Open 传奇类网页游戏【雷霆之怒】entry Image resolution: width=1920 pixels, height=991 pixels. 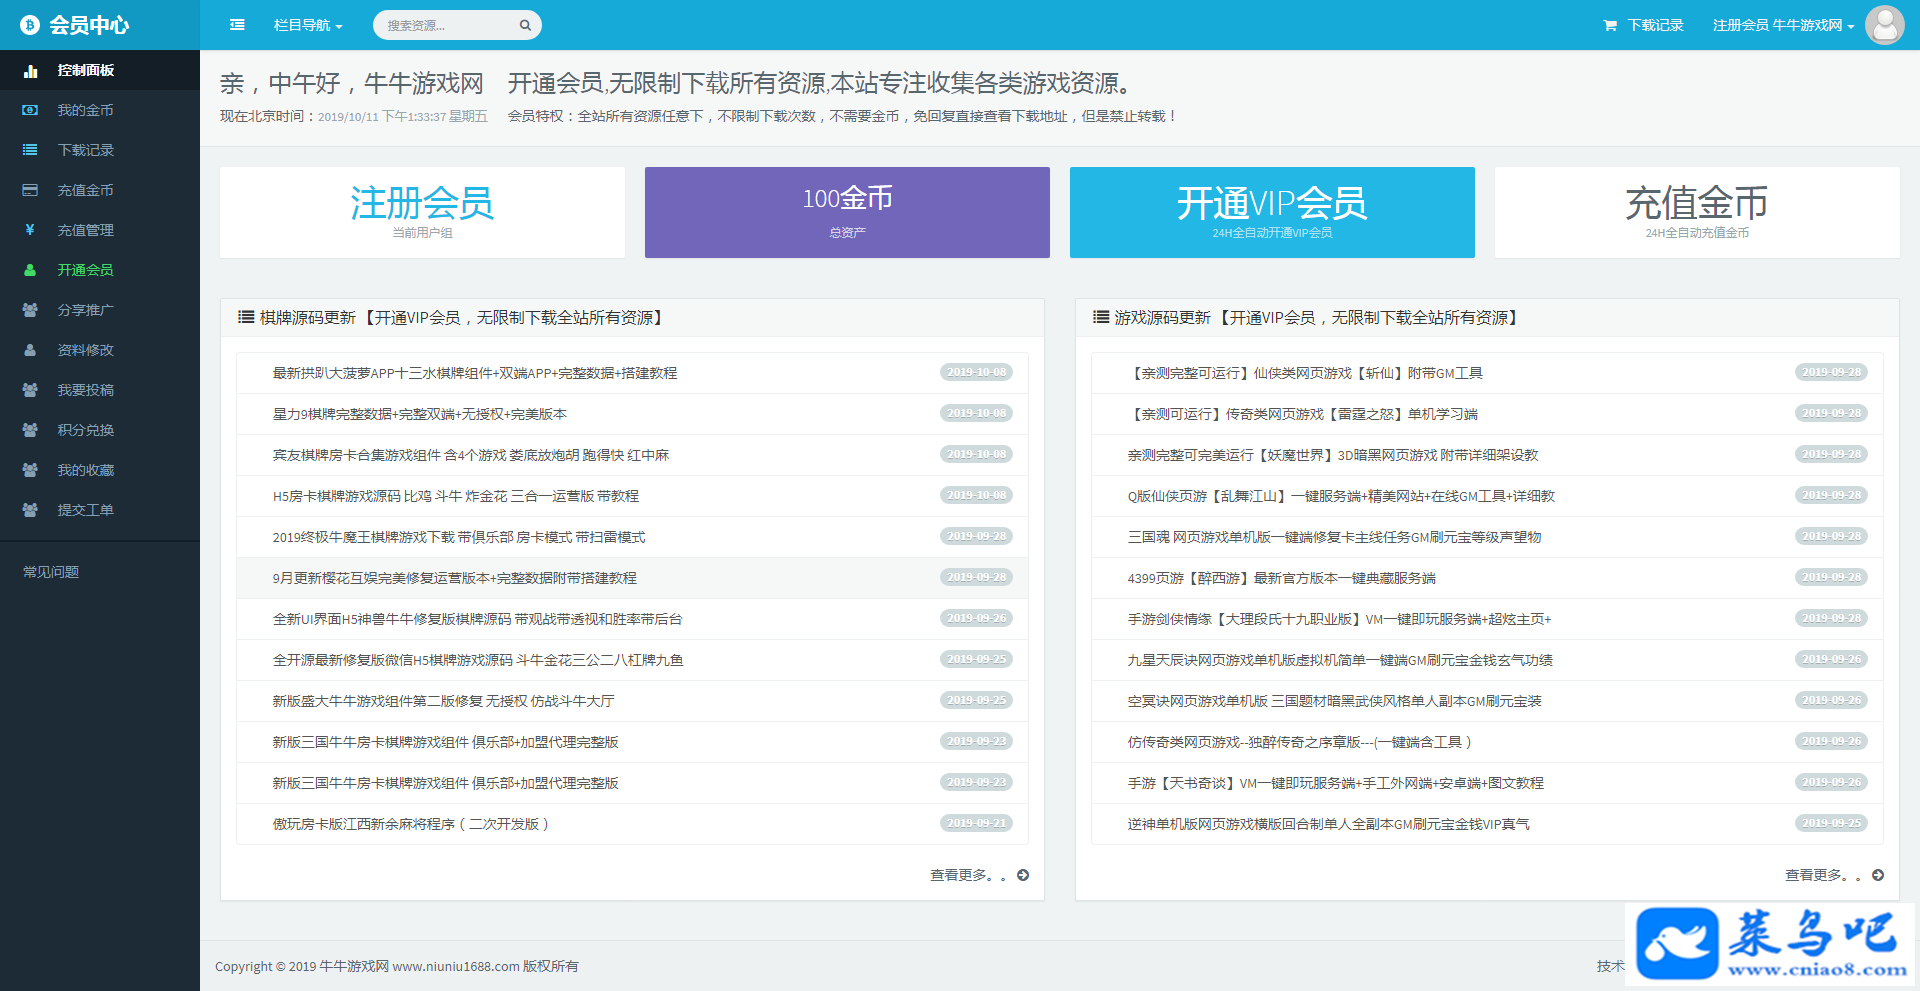click(1303, 414)
